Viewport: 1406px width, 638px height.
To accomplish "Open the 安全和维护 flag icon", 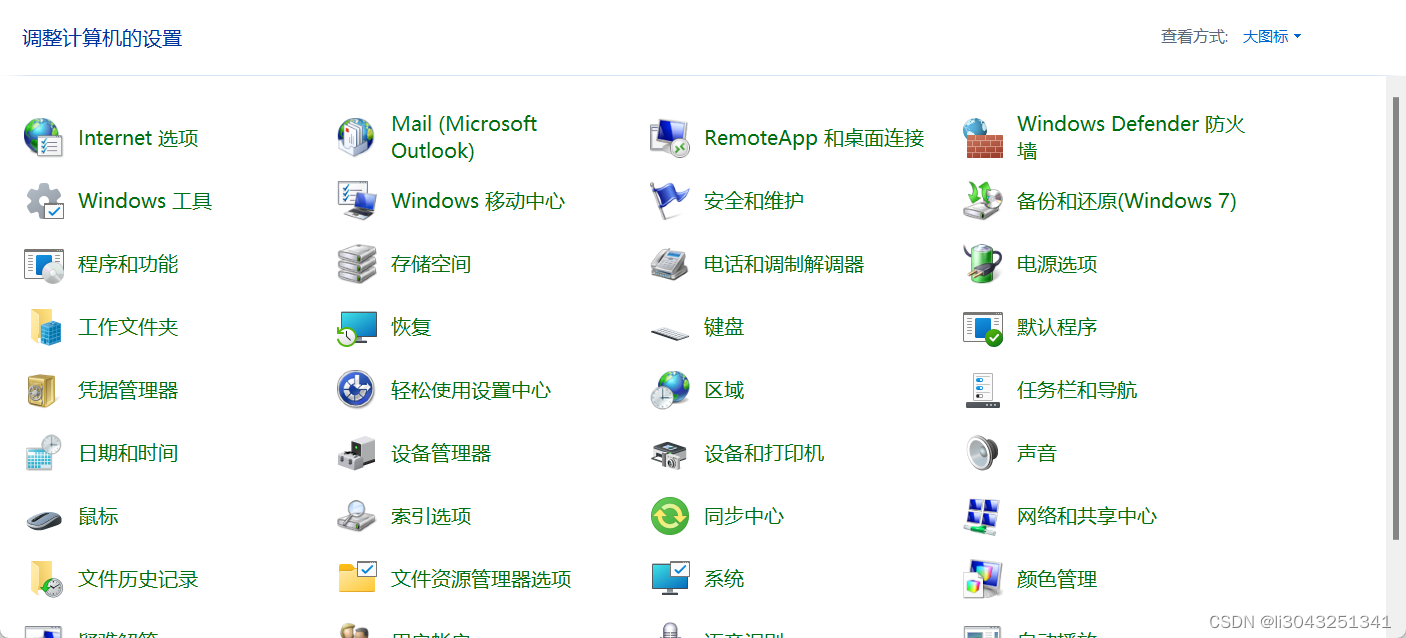I will click(x=669, y=201).
